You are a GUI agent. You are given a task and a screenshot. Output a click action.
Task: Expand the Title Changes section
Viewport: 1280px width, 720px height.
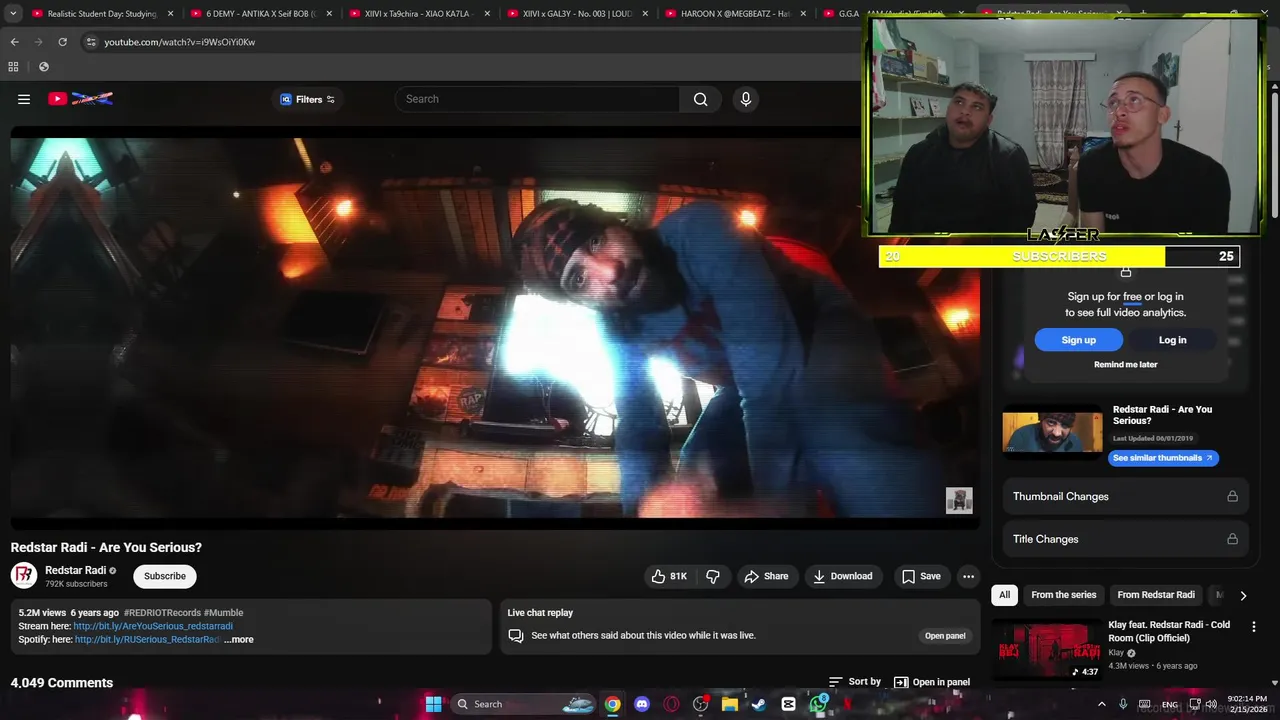(x=1125, y=539)
